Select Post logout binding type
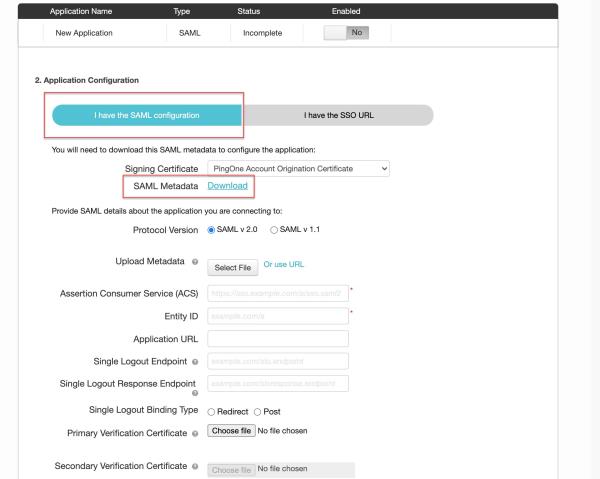Image resolution: width=600 pixels, height=479 pixels. pyautogui.click(x=258, y=412)
